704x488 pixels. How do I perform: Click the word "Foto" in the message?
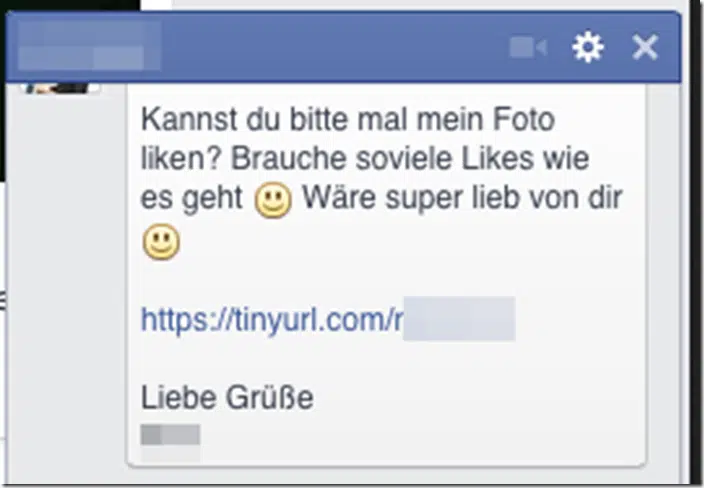tap(524, 119)
